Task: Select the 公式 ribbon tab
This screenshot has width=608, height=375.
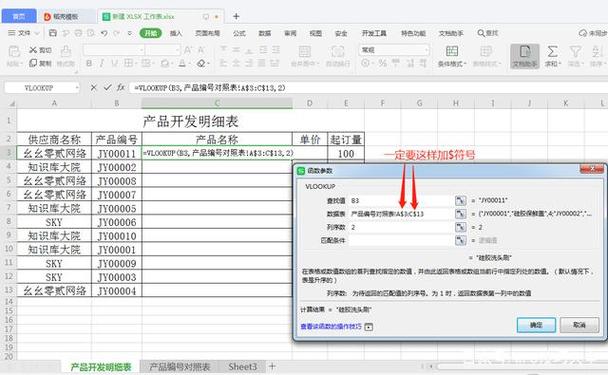Action: 239,33
